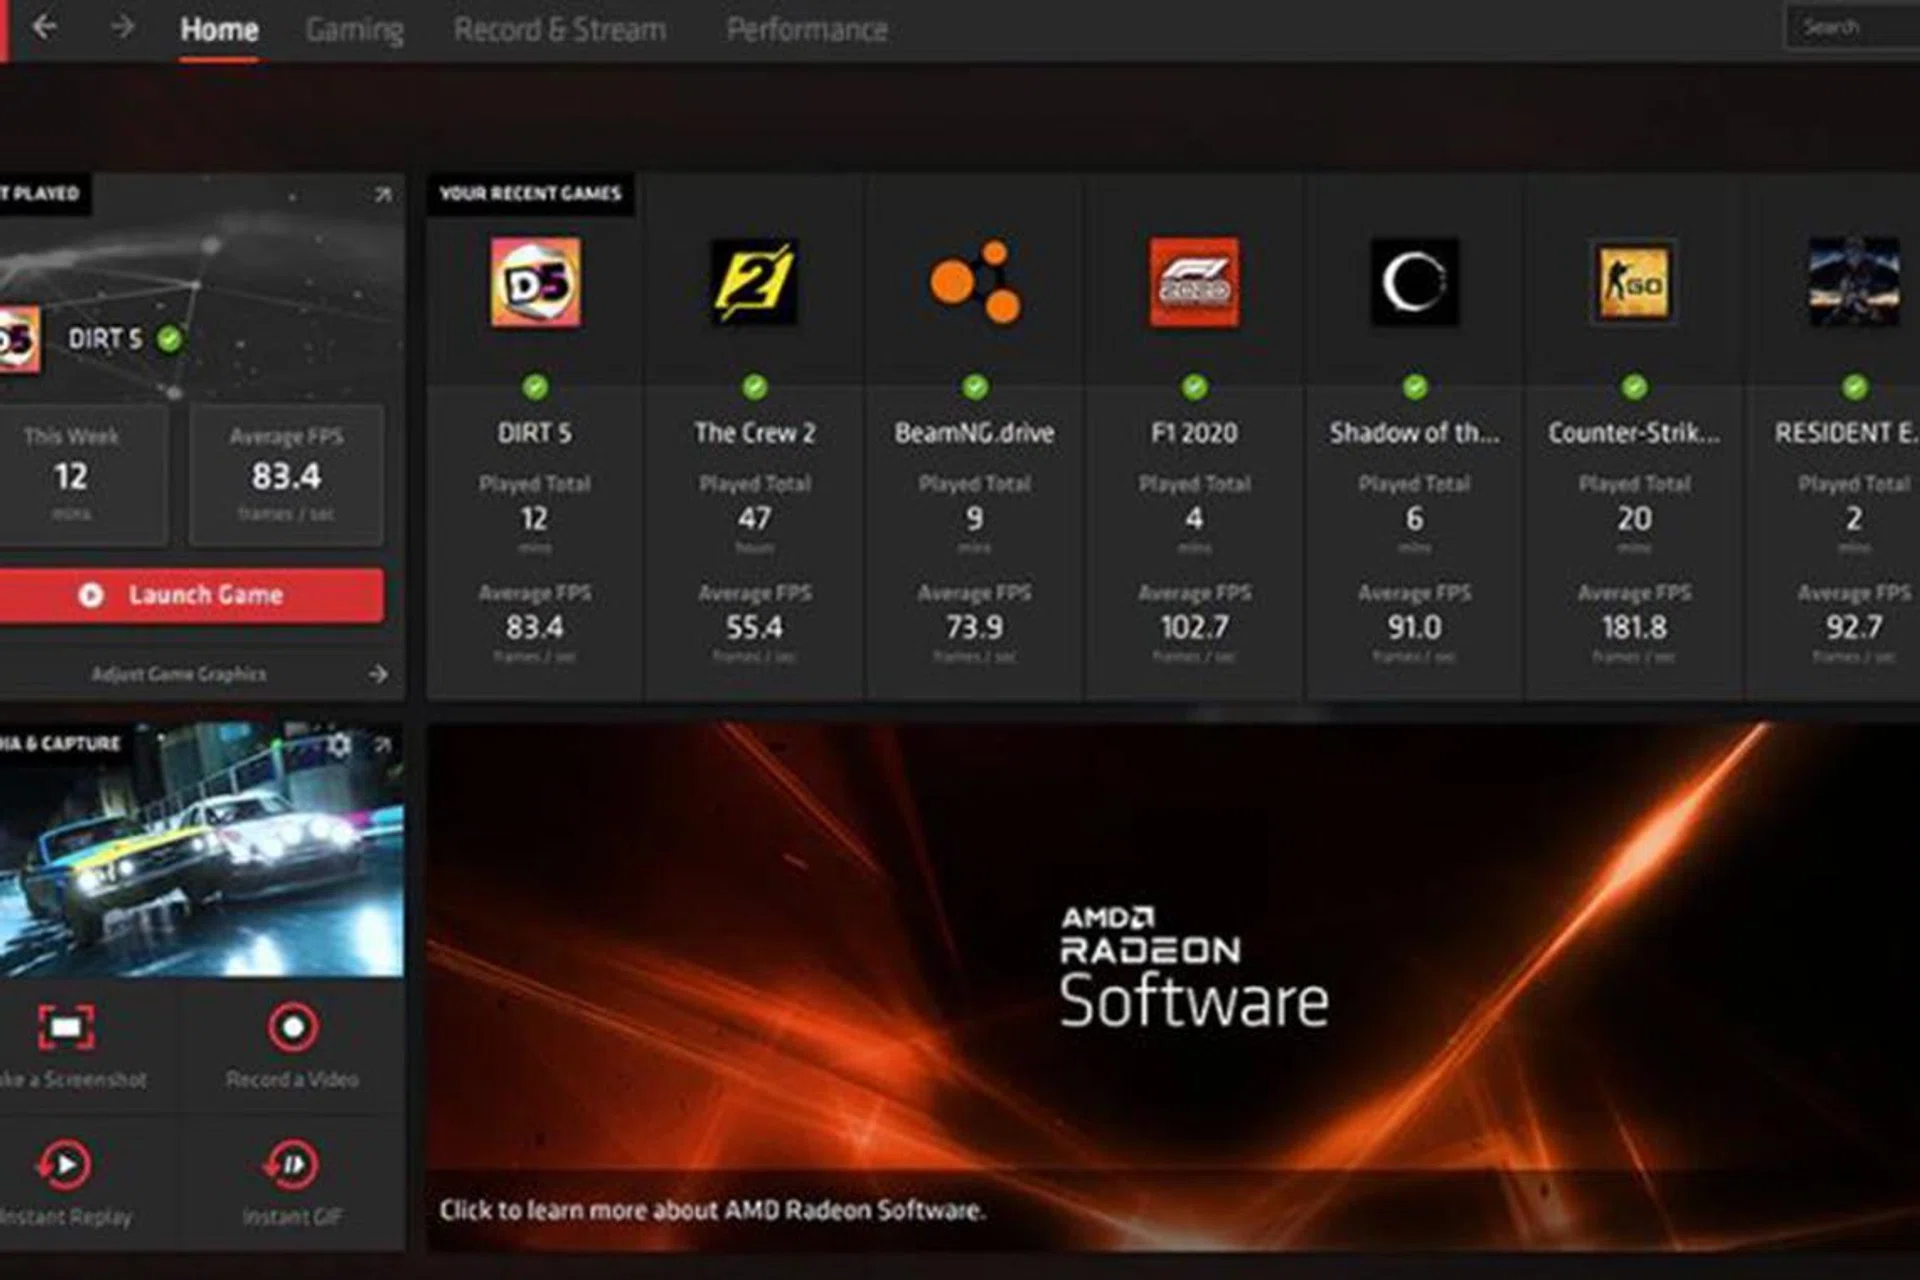Image resolution: width=1920 pixels, height=1280 pixels.
Task: Expand the Last Played panel arrow
Action: (x=383, y=195)
